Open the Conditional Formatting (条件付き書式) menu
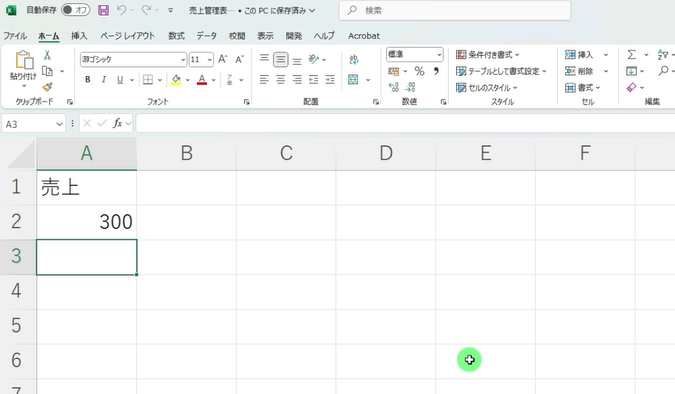 488,55
